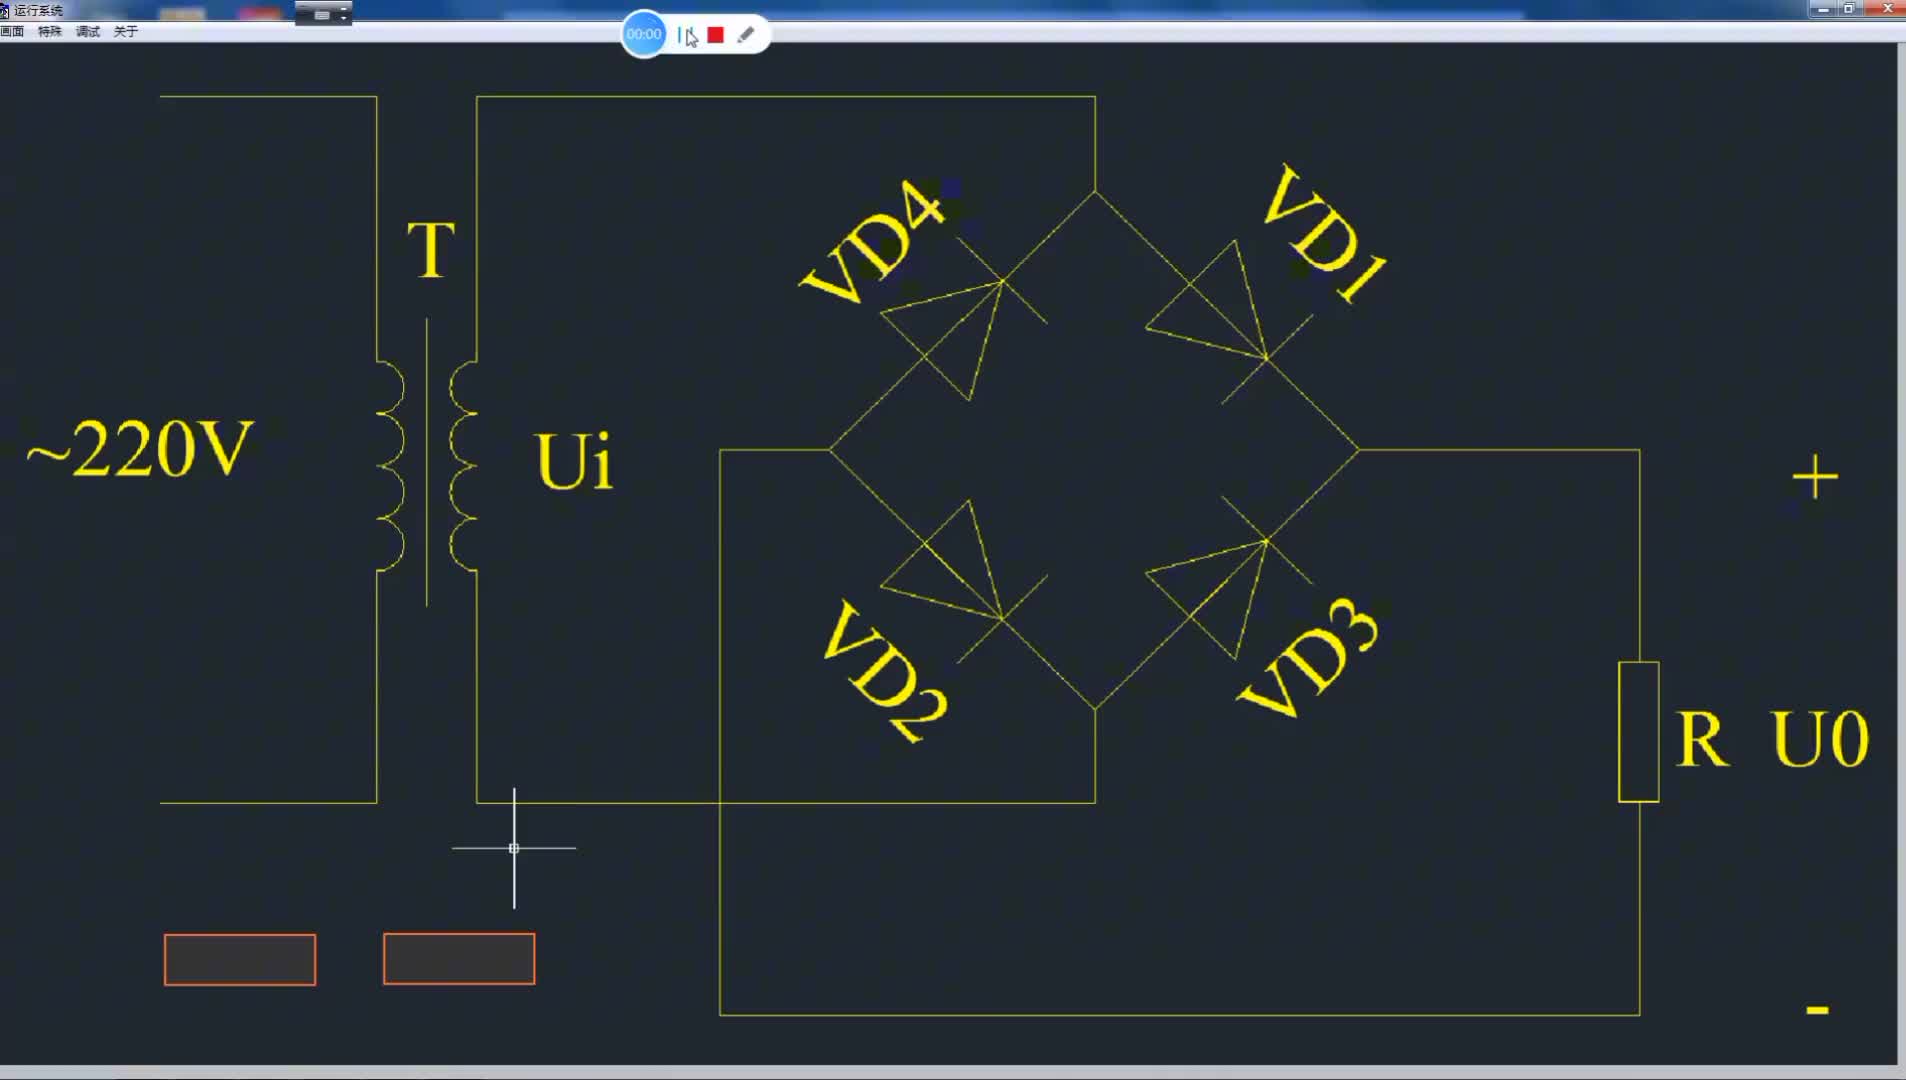This screenshot has width=1906, height=1080.
Task: Close the 运行系统 window
Action: tap(1887, 8)
